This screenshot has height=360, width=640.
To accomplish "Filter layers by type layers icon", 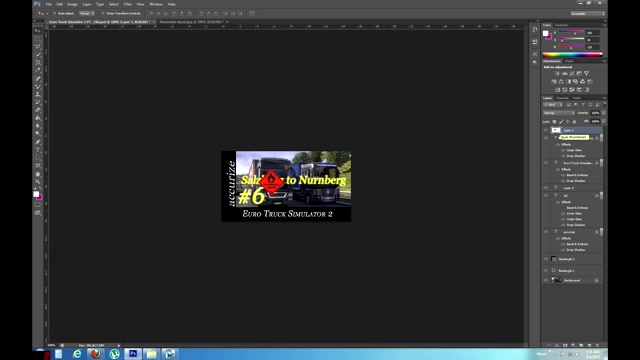I will [x=583, y=105].
